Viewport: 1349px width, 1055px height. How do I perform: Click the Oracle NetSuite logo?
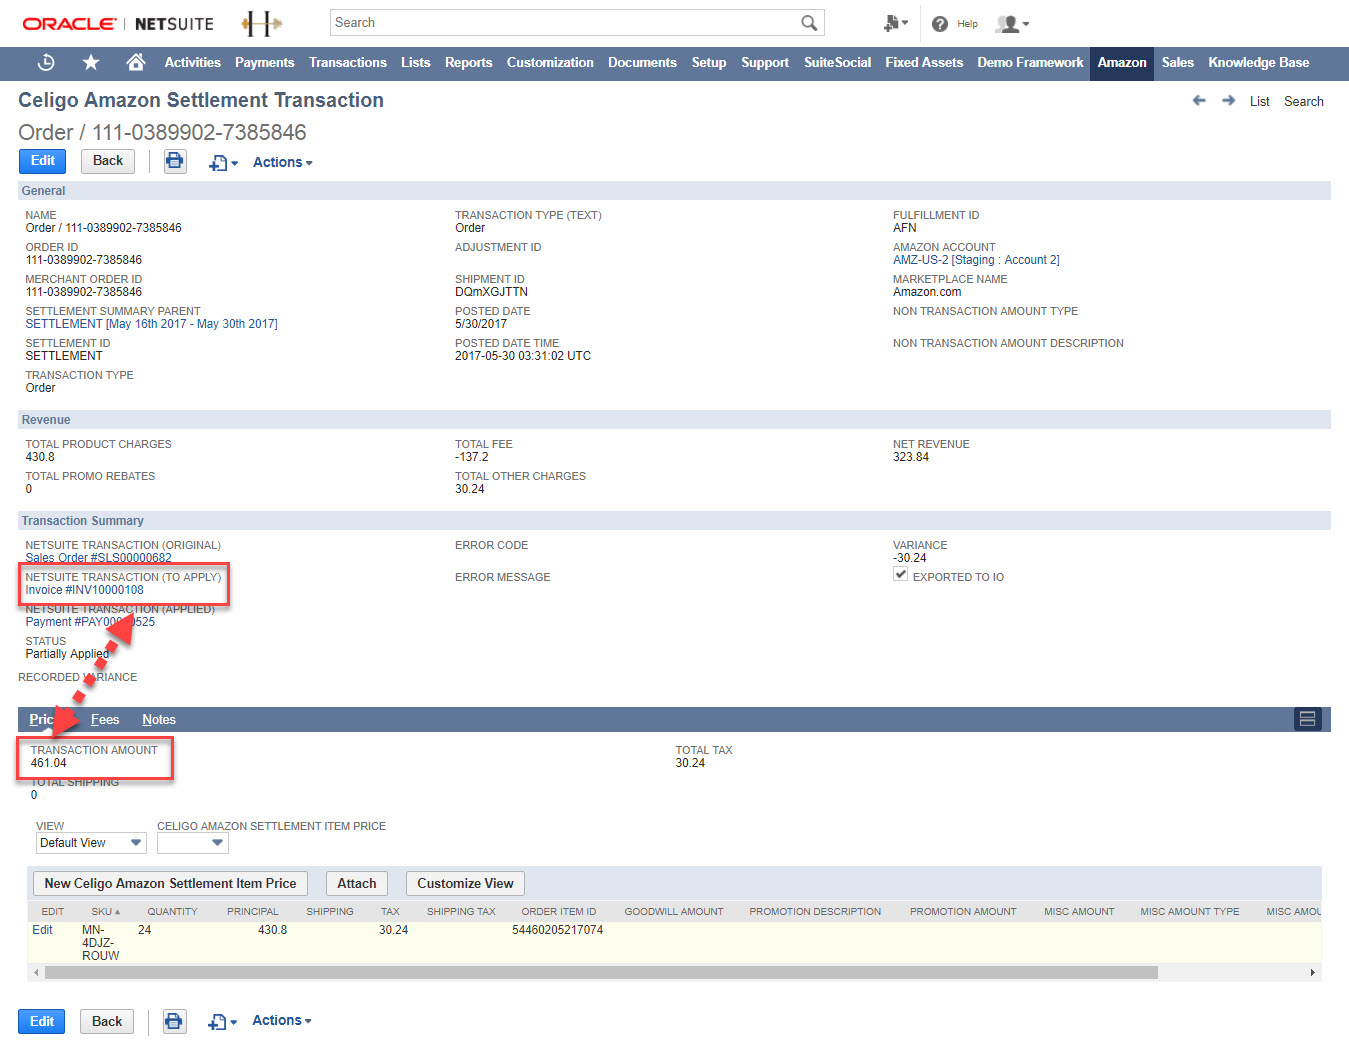[118, 24]
